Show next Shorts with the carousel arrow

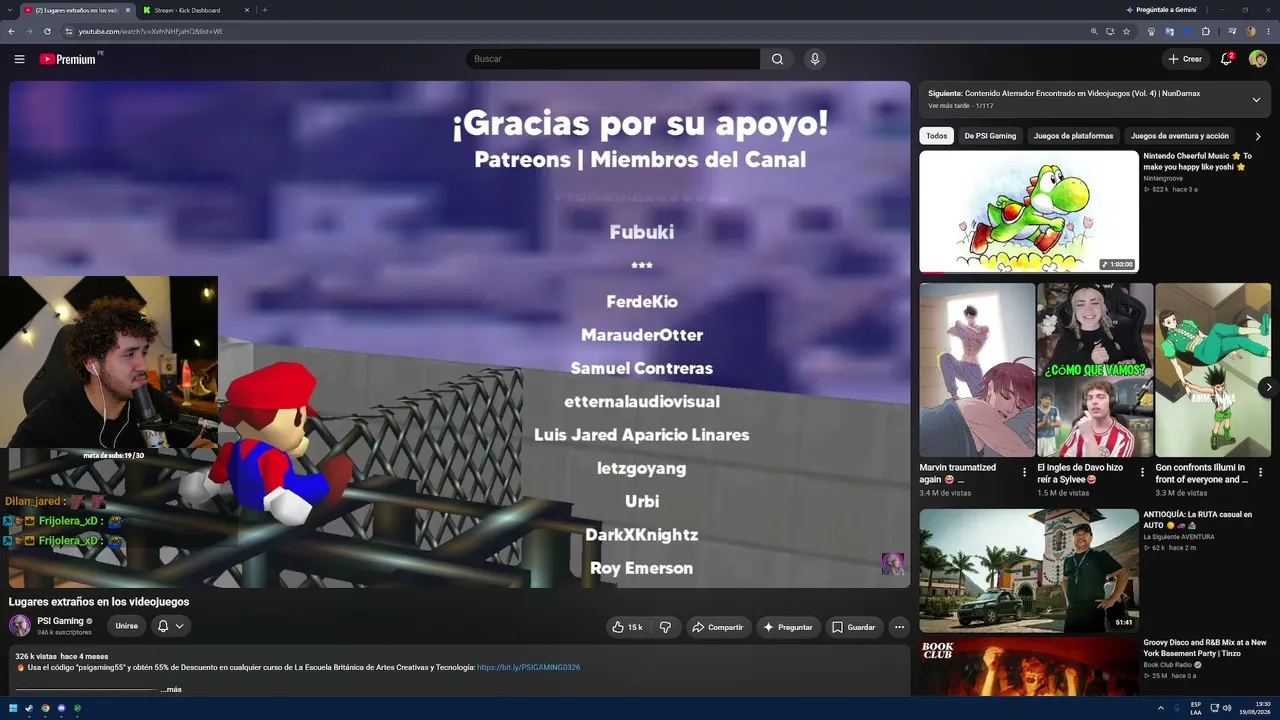click(1268, 387)
